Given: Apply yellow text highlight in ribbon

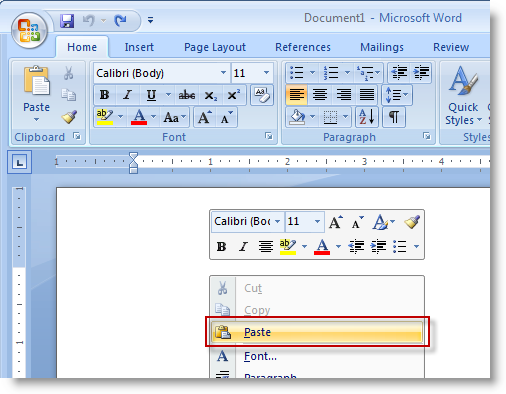Looking at the screenshot, I should pyautogui.click(x=105, y=117).
